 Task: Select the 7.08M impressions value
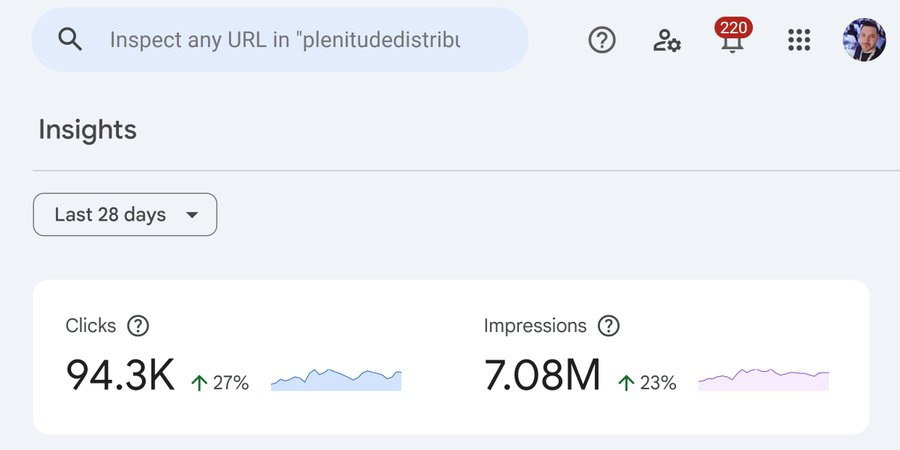pos(542,376)
